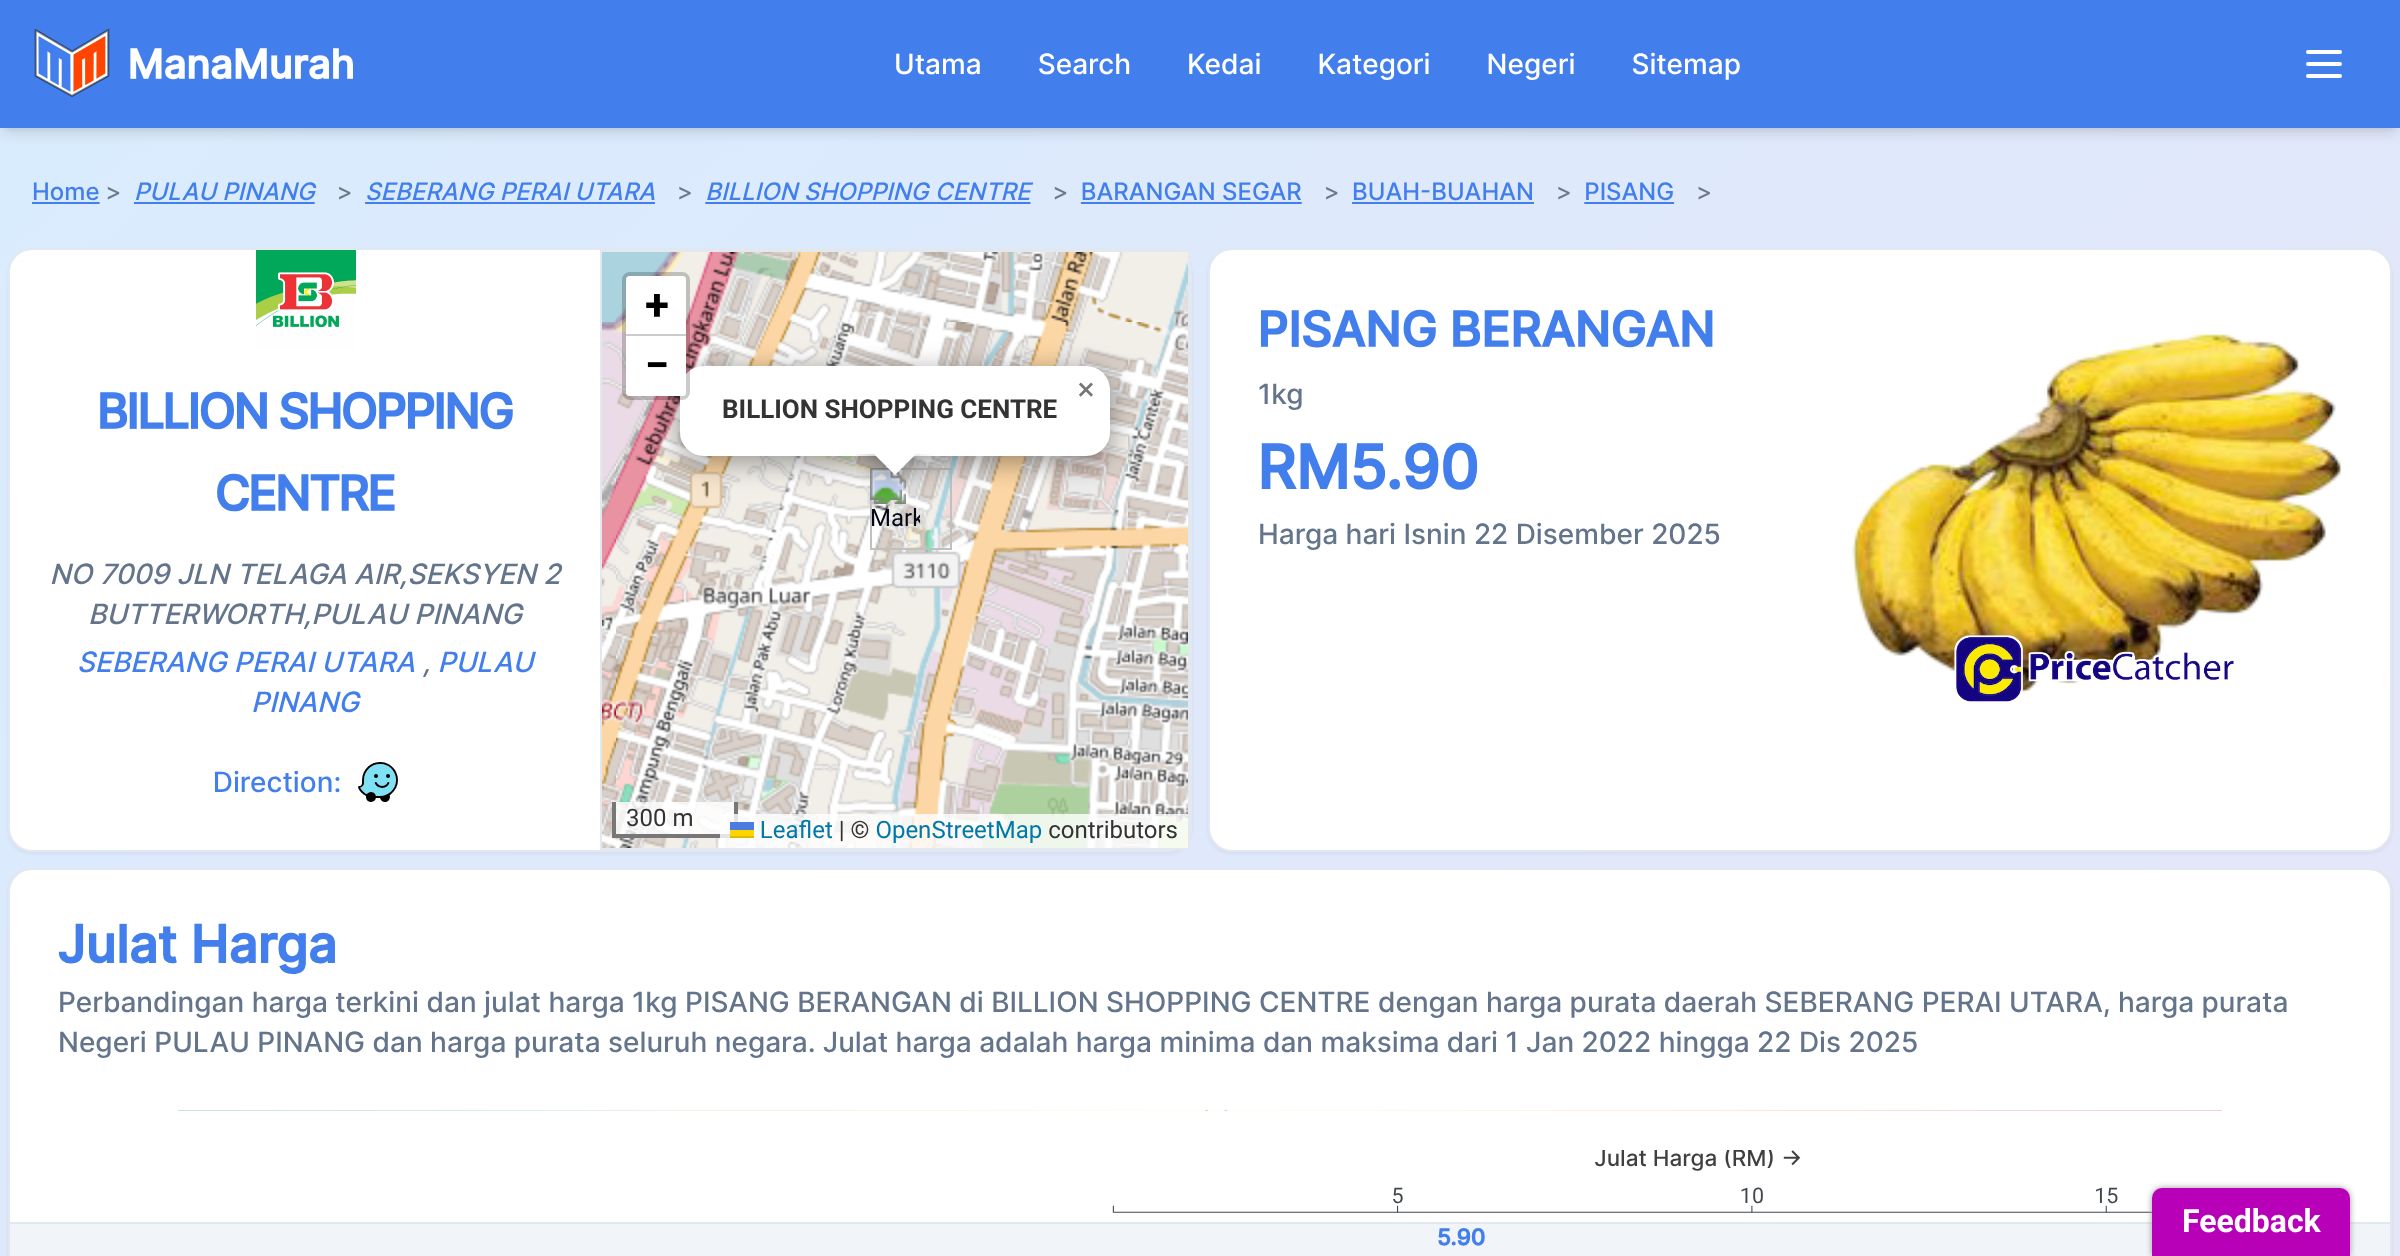2400x1256 pixels.
Task: Open Waze directions icon
Action: coord(378,782)
